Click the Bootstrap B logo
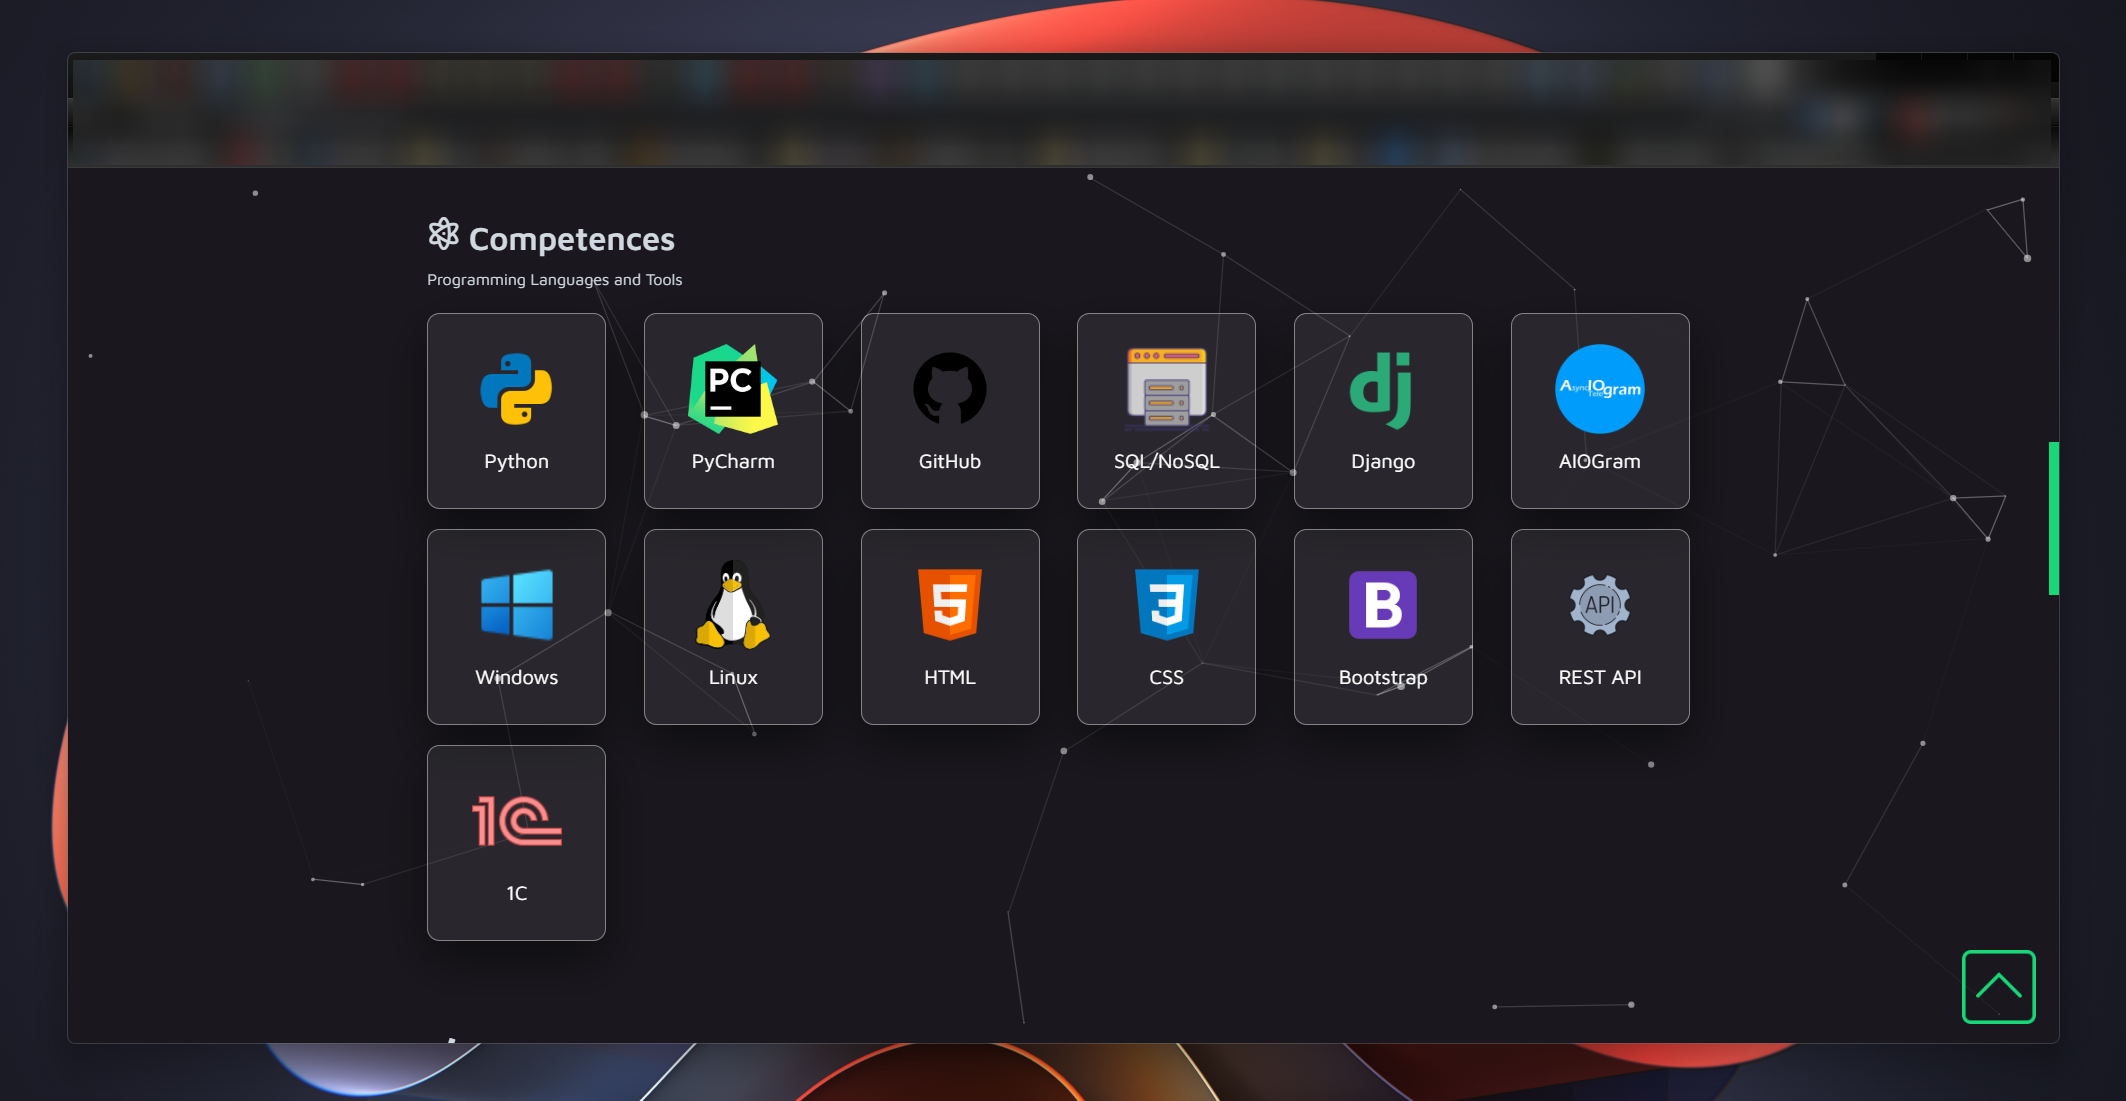Viewport: 2126px width, 1101px height. pyautogui.click(x=1382, y=605)
